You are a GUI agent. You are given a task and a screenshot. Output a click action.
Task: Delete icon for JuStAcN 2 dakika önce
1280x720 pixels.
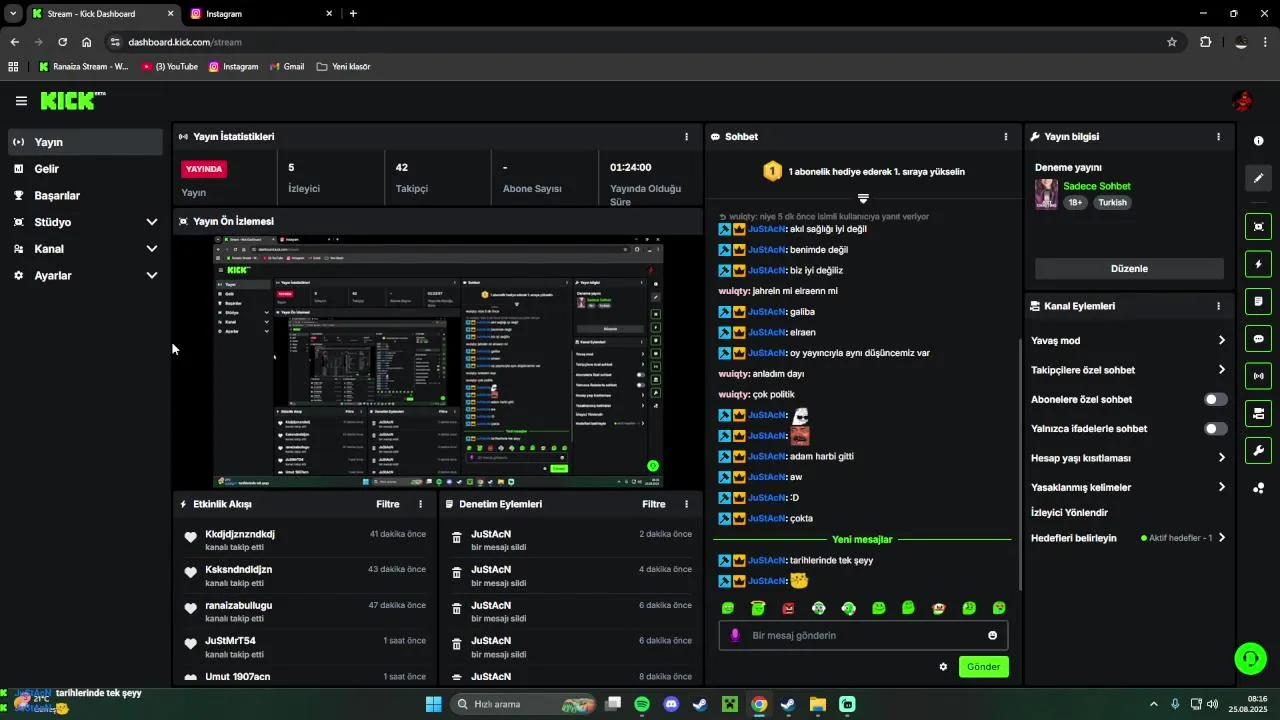pos(456,539)
